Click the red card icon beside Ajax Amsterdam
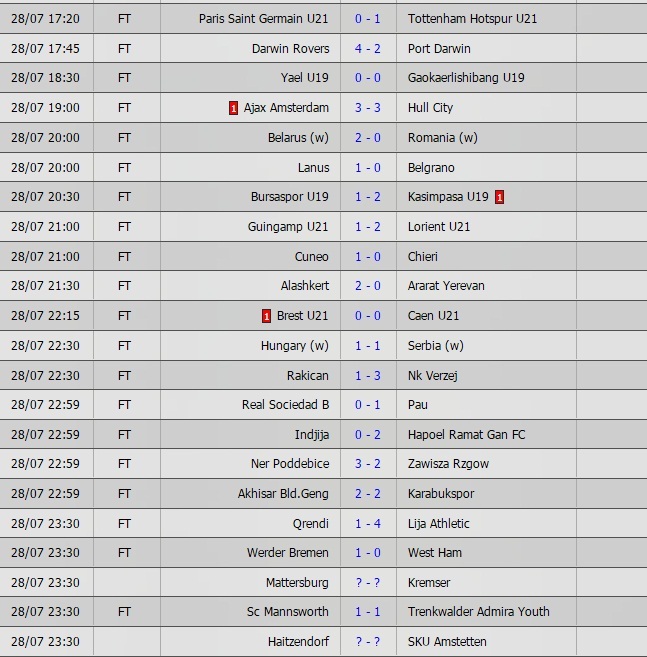The image size is (647, 657). pos(233,108)
